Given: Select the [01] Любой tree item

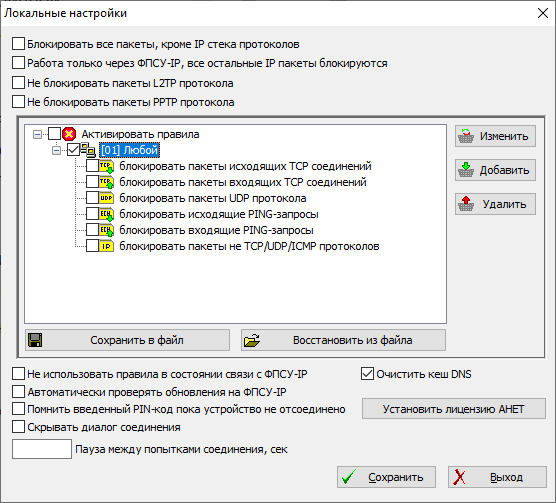Looking at the screenshot, I should (129, 150).
